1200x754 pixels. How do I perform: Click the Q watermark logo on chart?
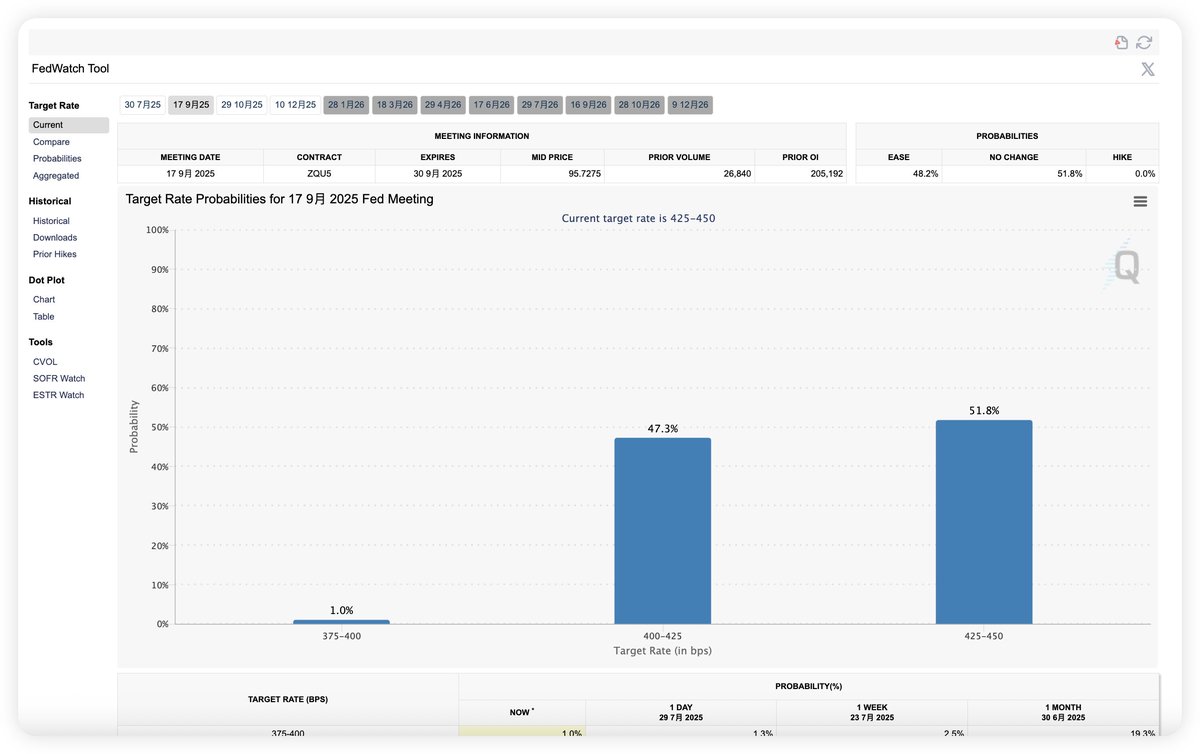pos(1124,266)
